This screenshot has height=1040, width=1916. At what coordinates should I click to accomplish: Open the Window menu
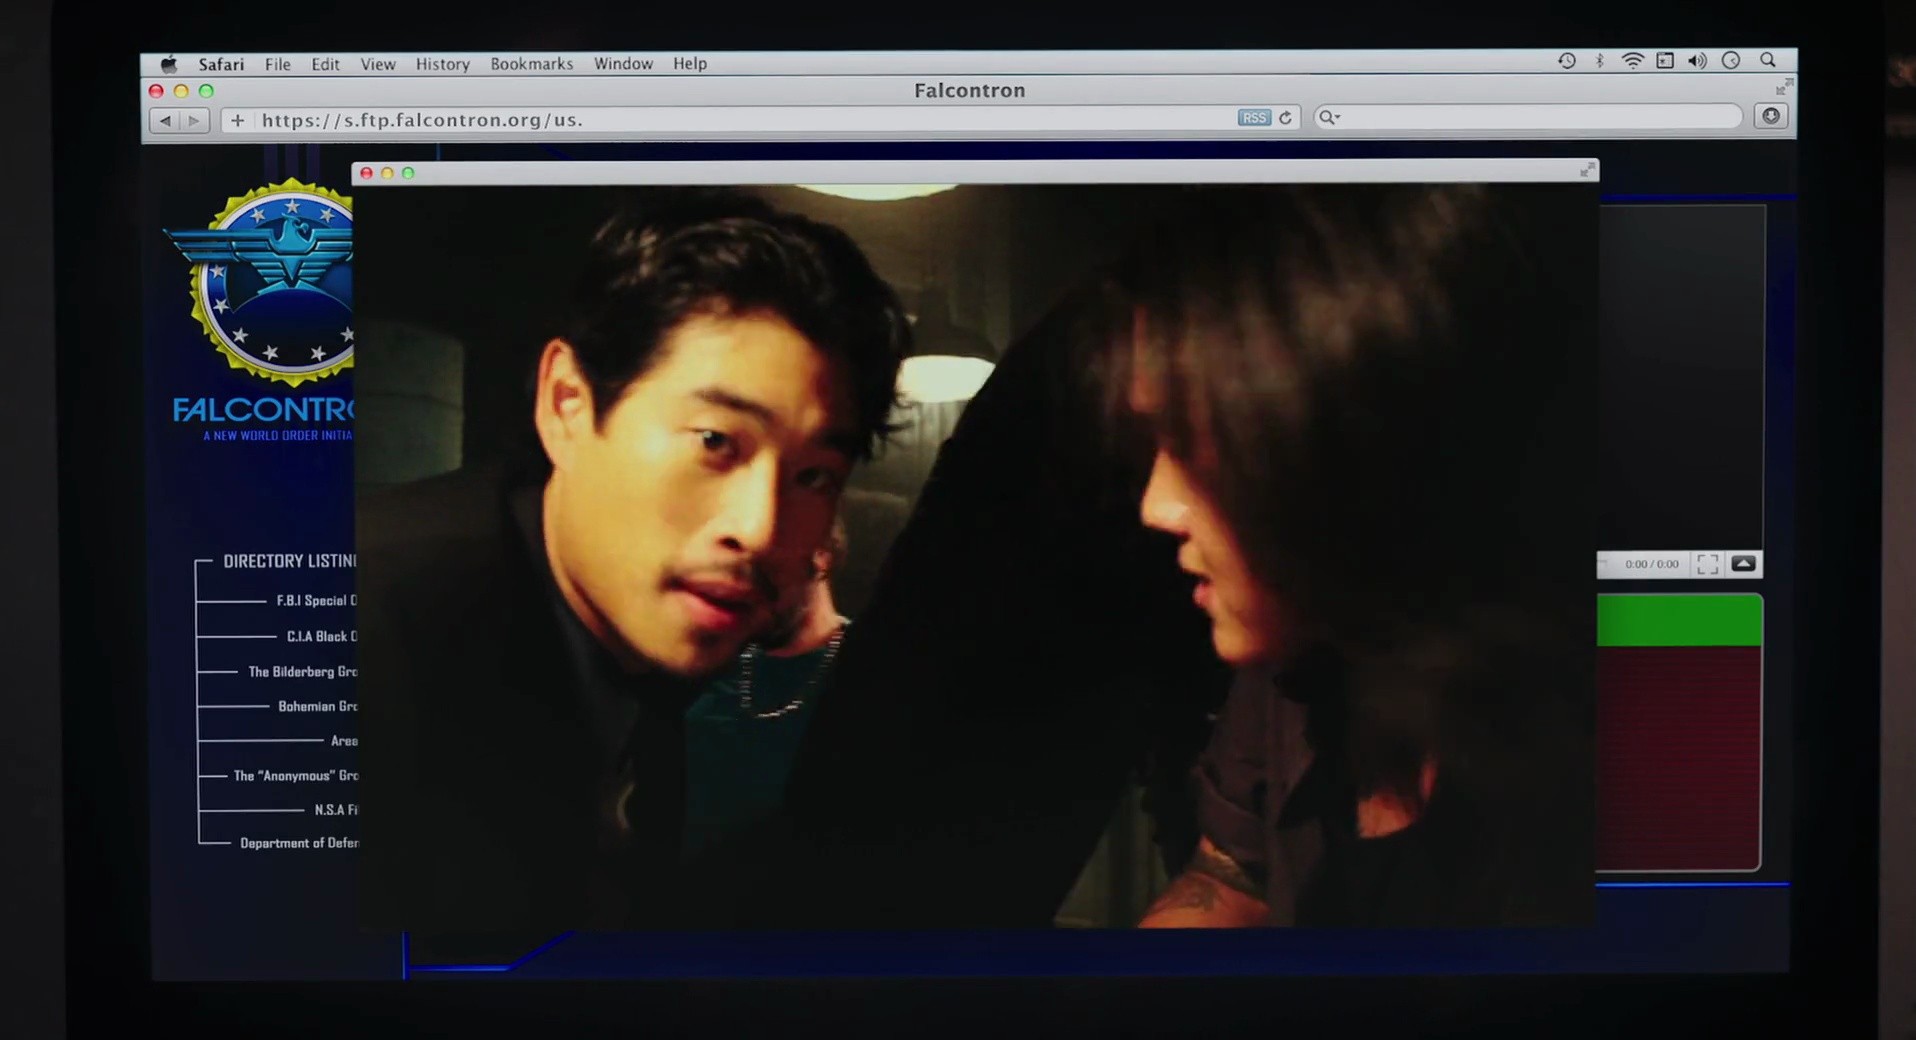click(623, 64)
